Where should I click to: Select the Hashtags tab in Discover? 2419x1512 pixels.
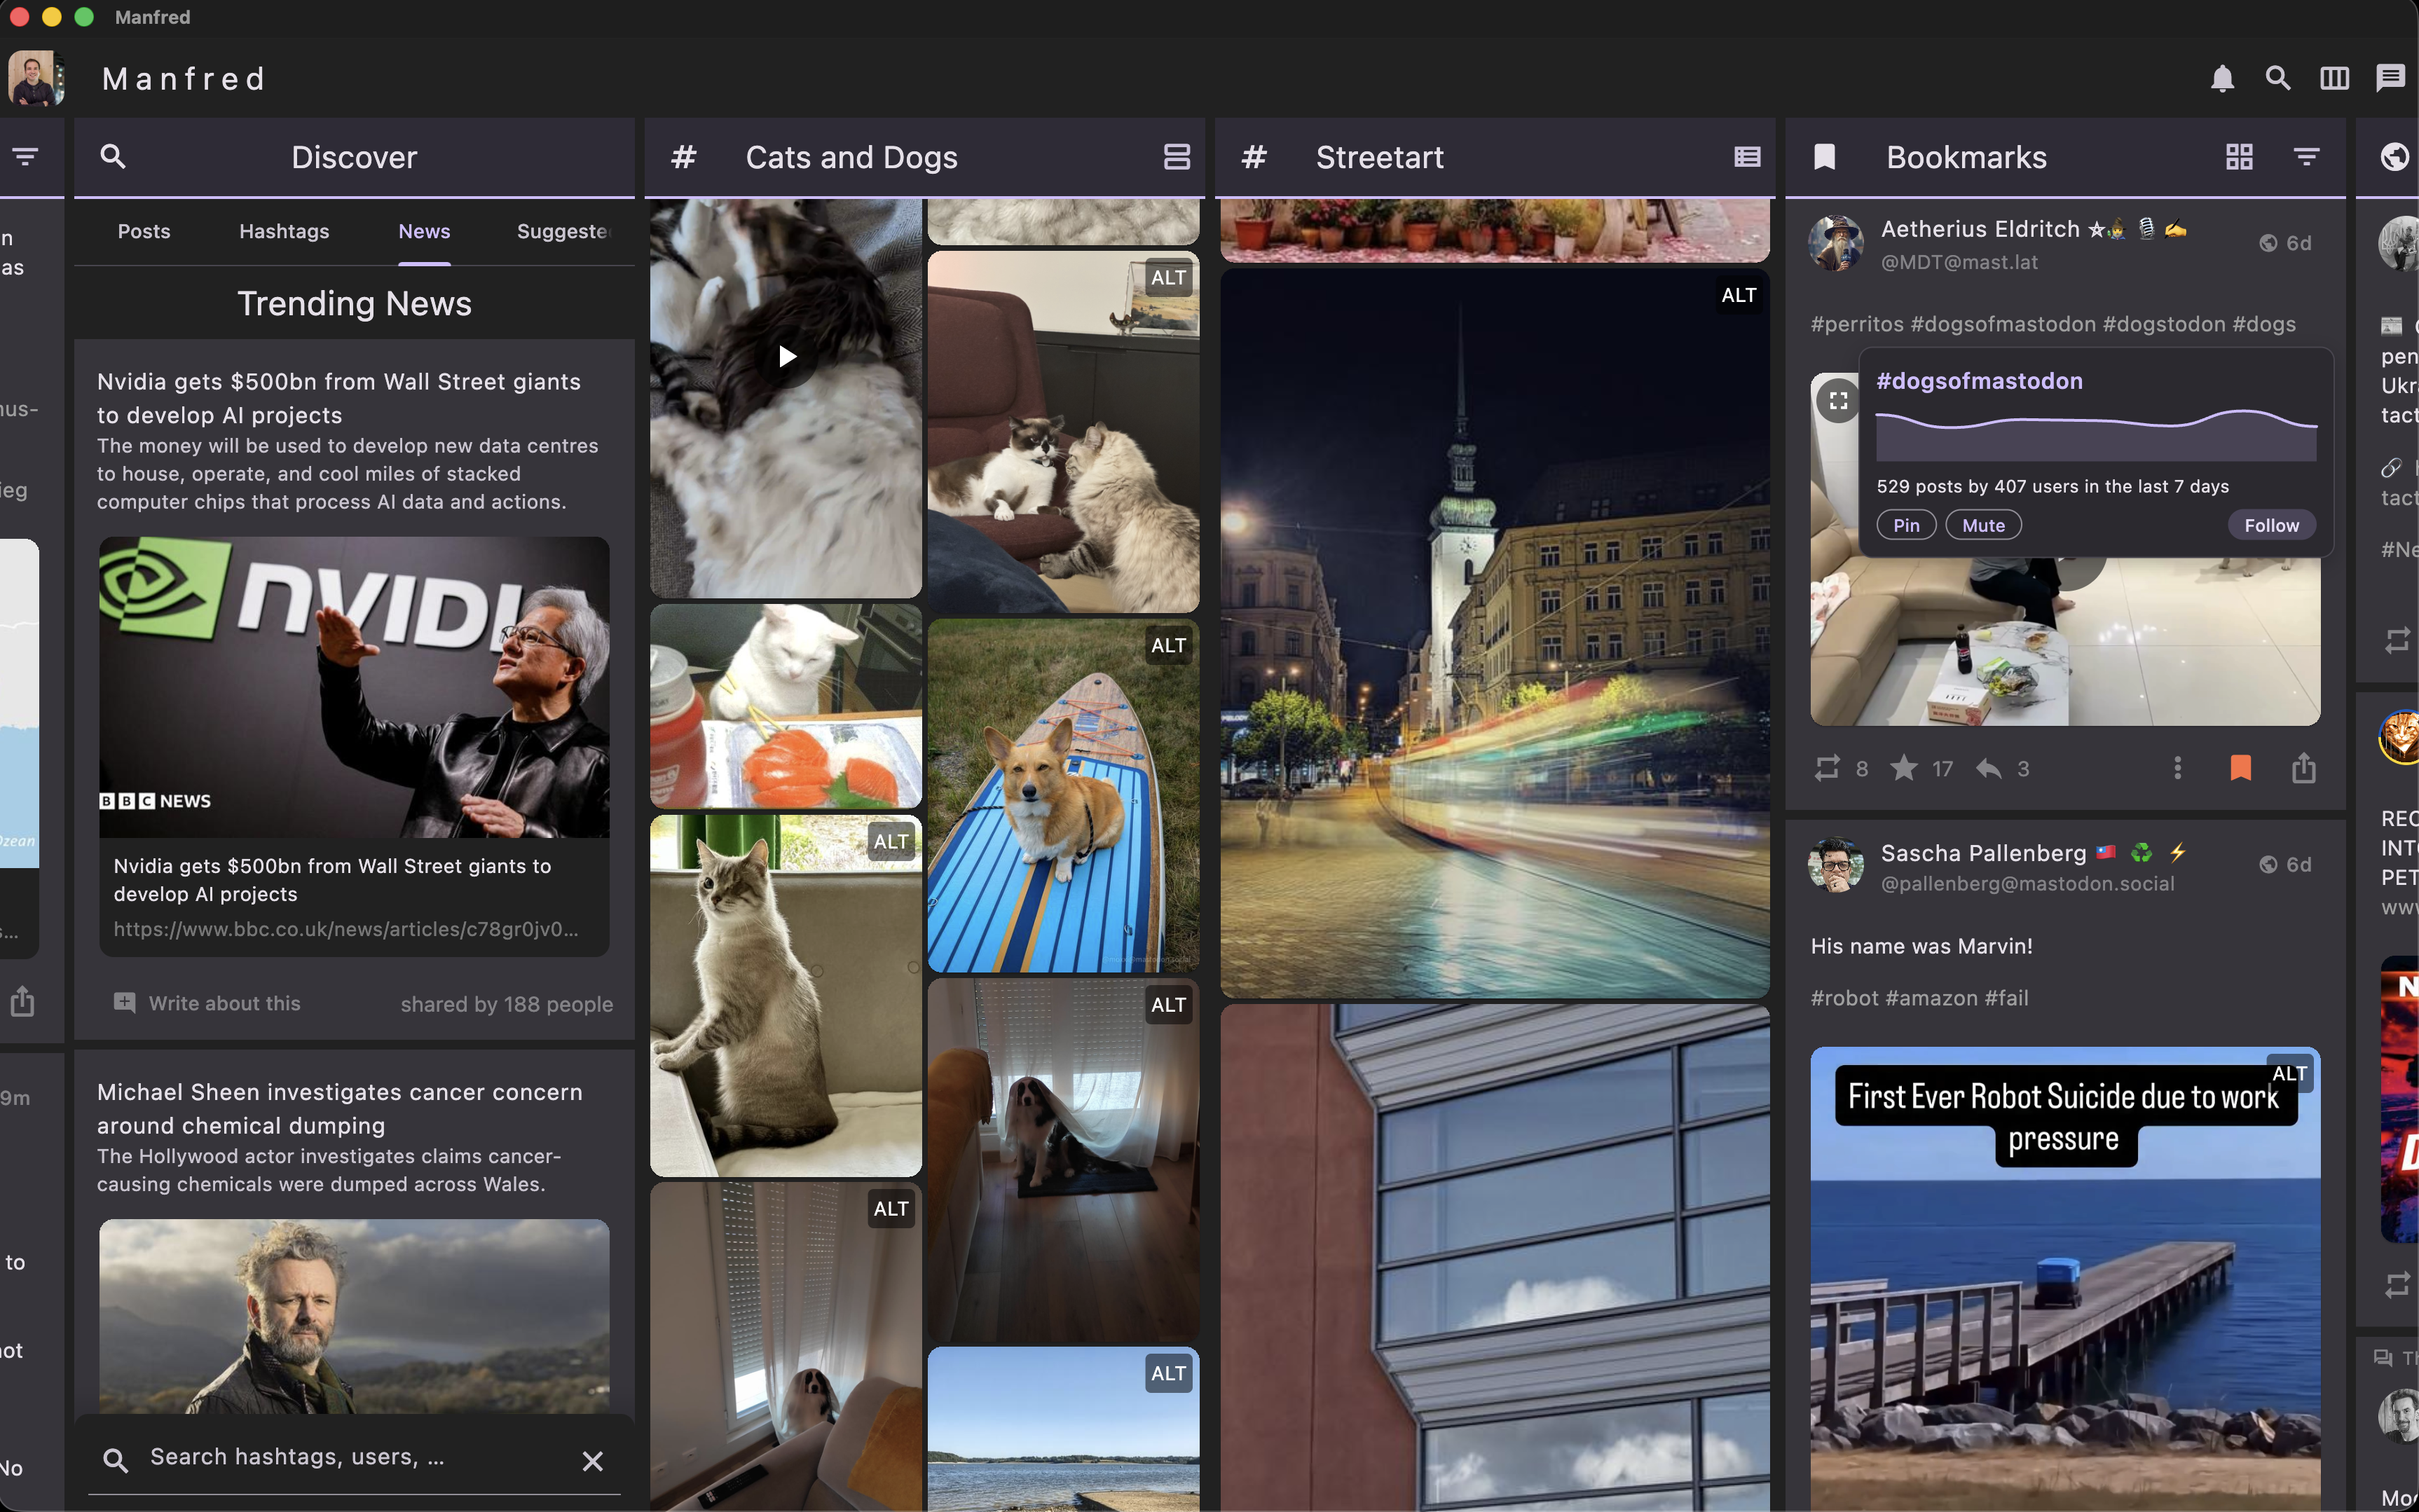(x=284, y=231)
